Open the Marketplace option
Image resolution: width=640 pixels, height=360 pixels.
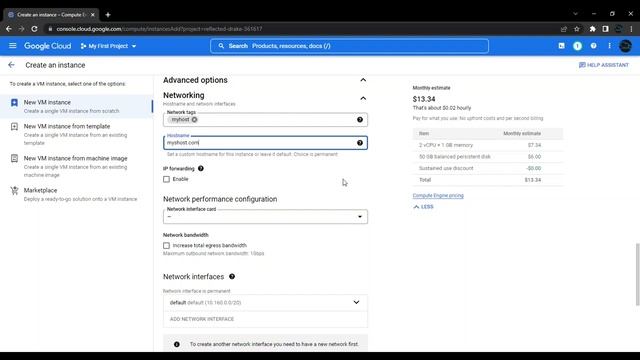point(76,194)
